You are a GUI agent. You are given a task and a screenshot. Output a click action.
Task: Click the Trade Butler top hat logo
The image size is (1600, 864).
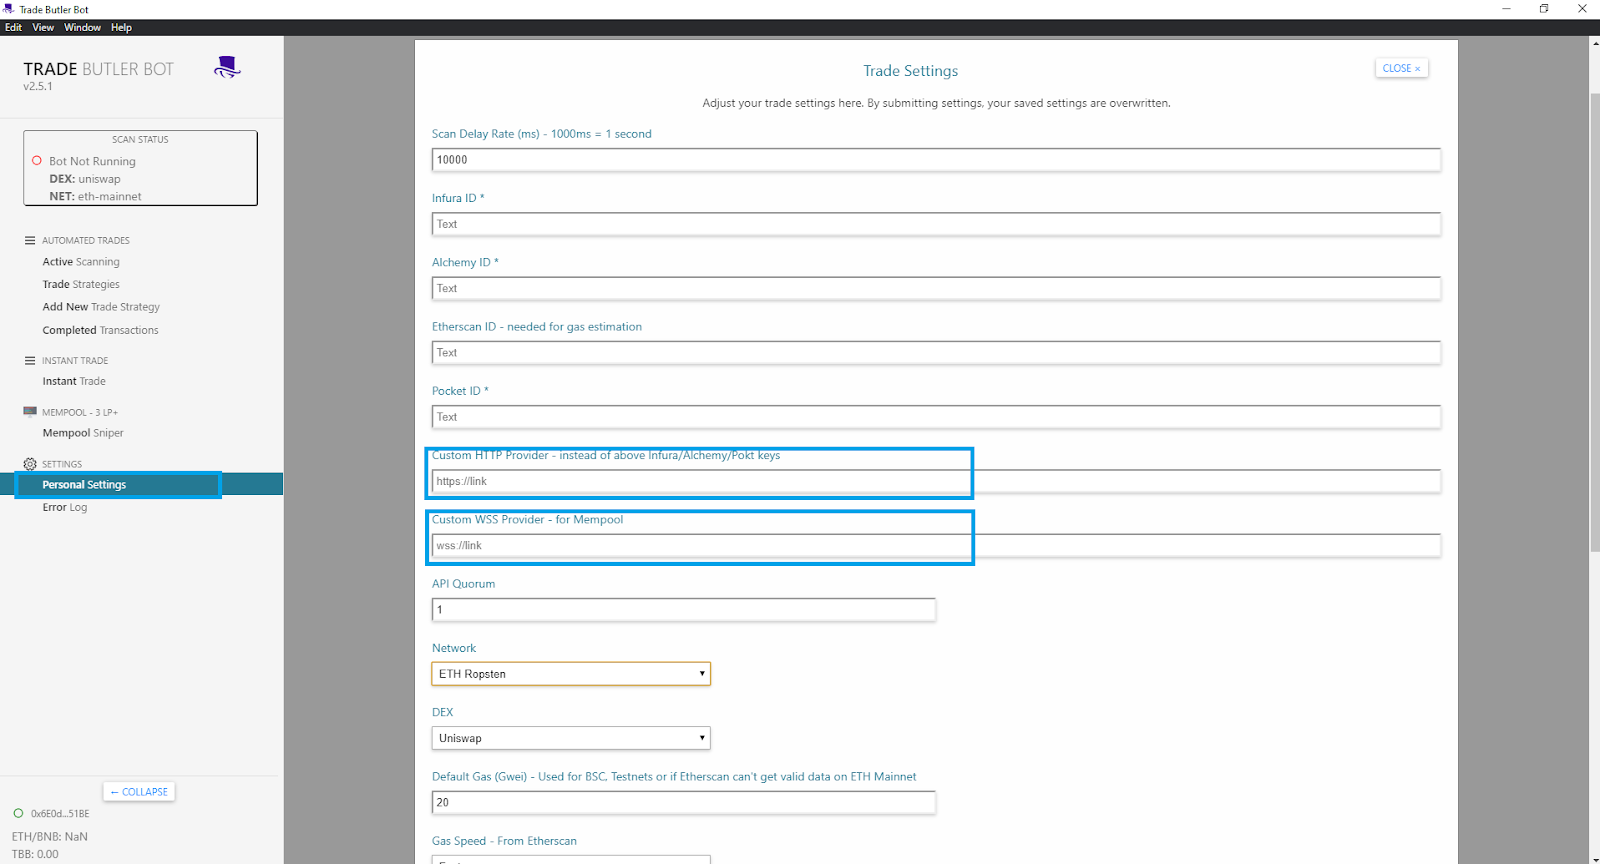(227, 67)
